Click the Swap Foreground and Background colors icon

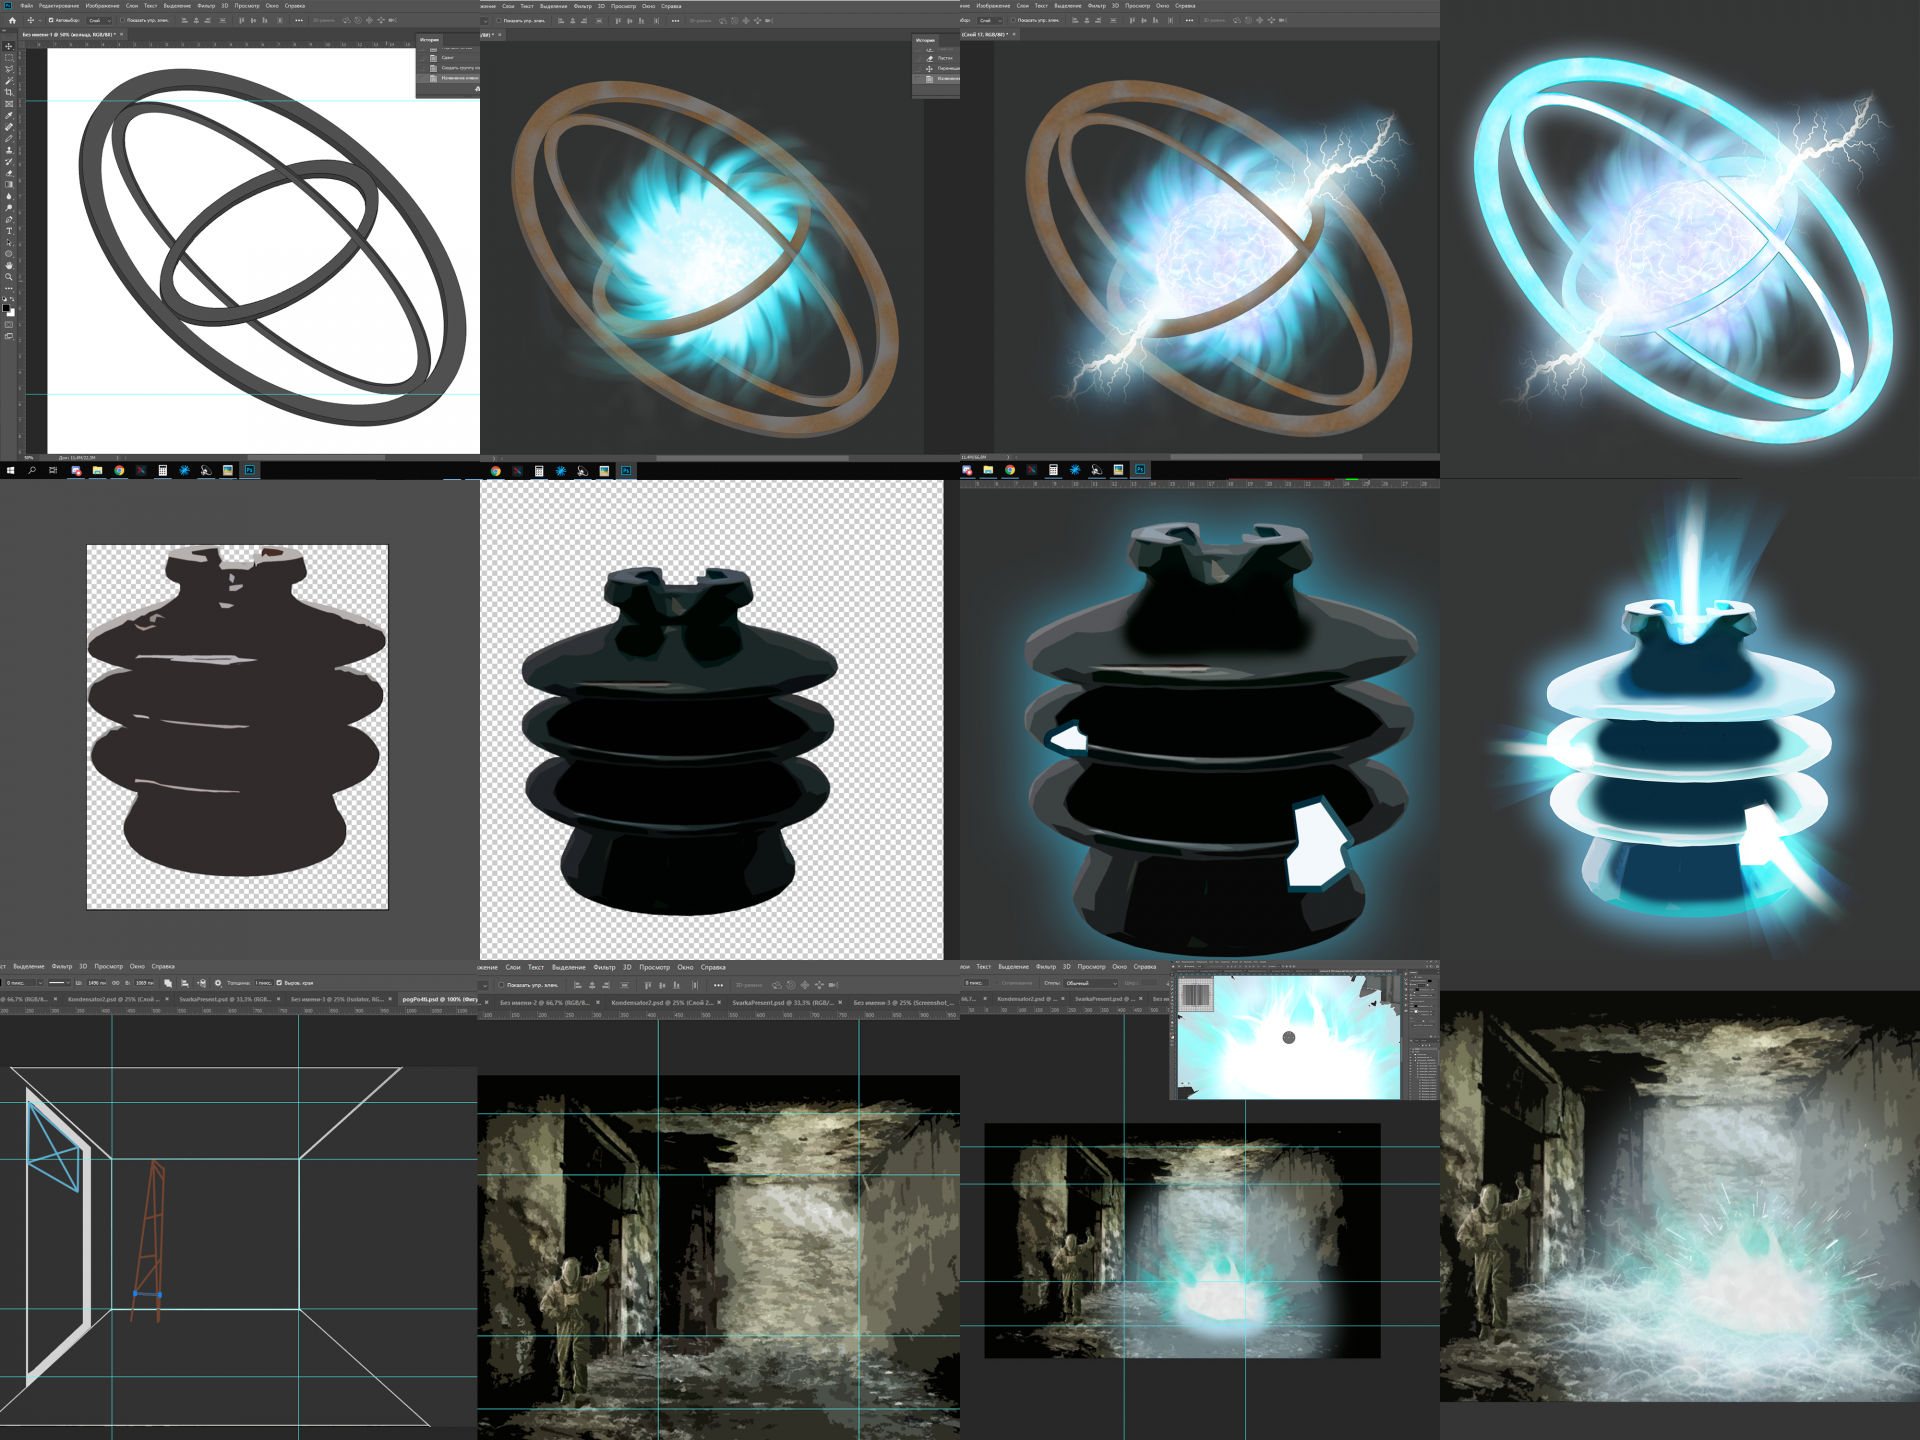click(x=12, y=299)
